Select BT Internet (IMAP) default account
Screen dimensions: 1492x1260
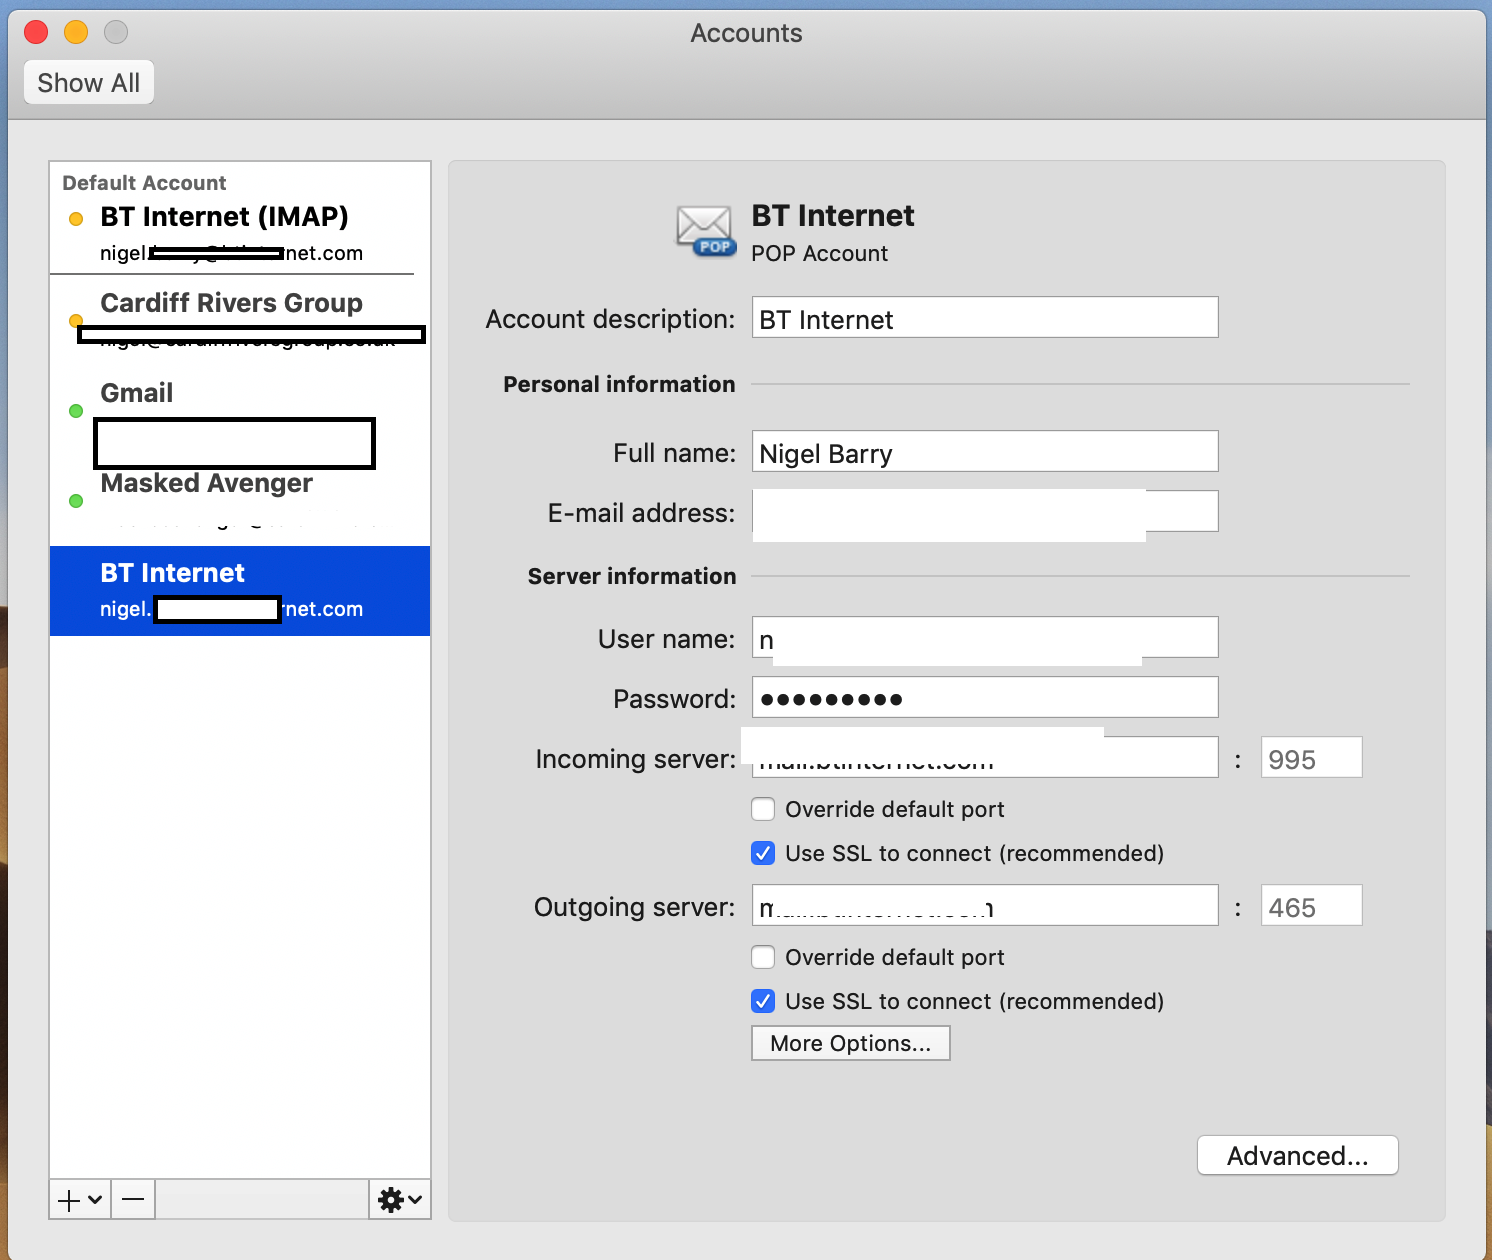click(240, 233)
